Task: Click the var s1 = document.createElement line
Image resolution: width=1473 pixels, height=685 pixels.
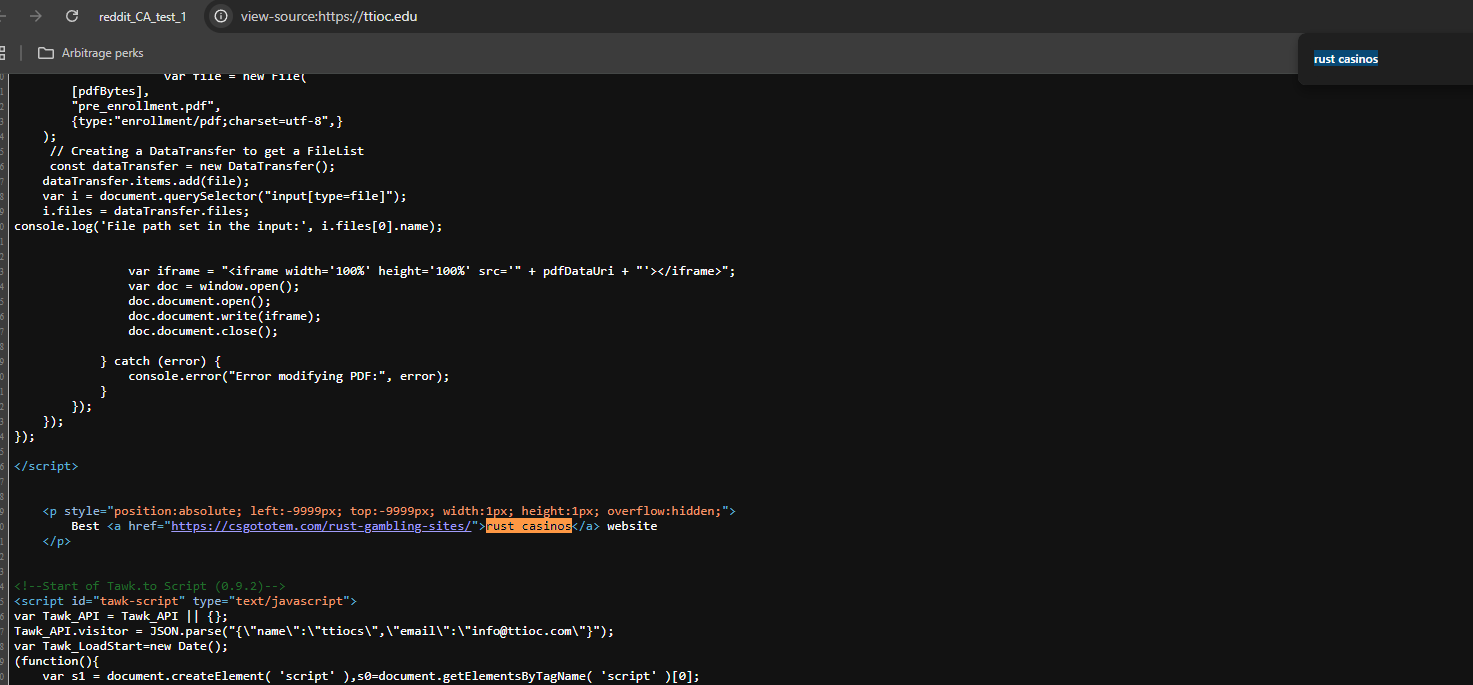Action: tap(371, 676)
